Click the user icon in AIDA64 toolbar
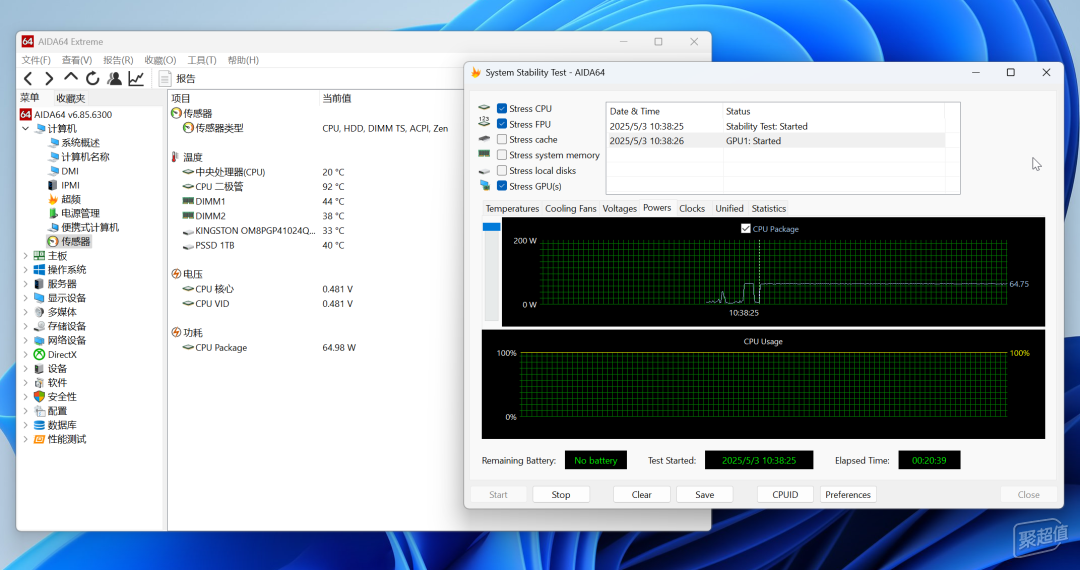This screenshot has width=1080, height=570. click(x=114, y=78)
